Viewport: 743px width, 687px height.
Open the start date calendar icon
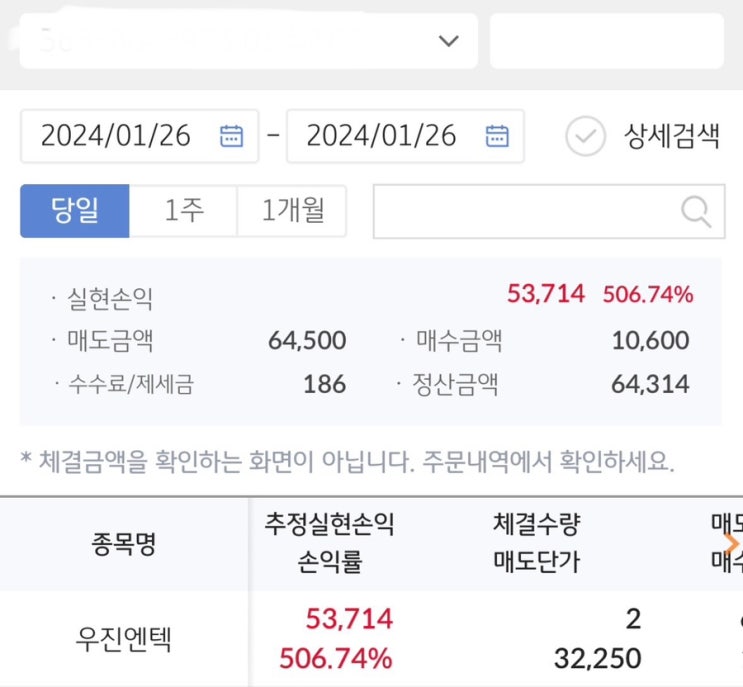click(231, 136)
